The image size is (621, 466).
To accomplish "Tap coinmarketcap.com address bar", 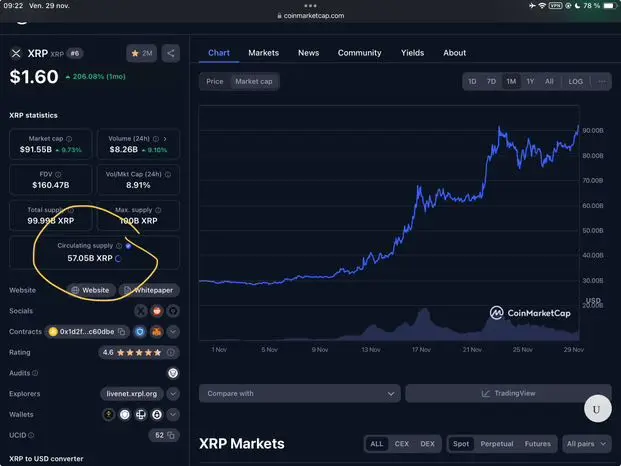I will point(310,16).
